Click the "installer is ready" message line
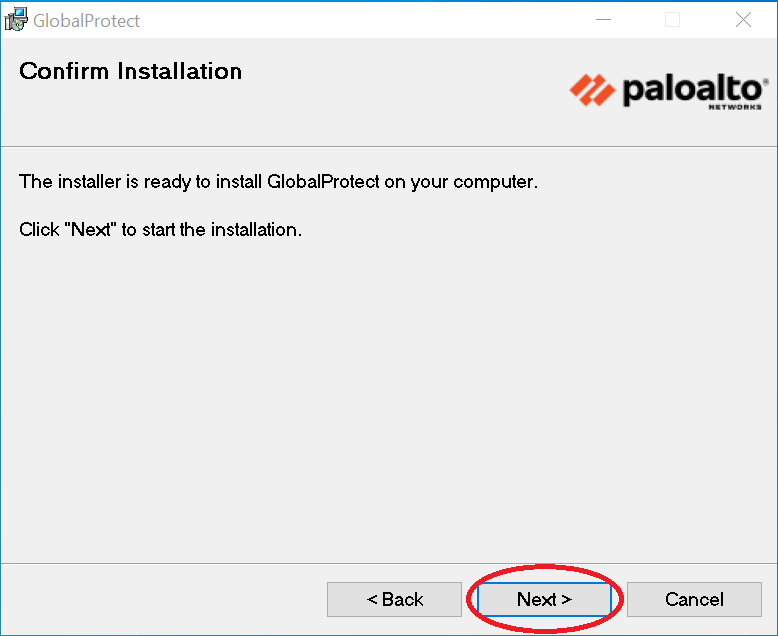Viewport: 778px width, 636px height. 279,183
